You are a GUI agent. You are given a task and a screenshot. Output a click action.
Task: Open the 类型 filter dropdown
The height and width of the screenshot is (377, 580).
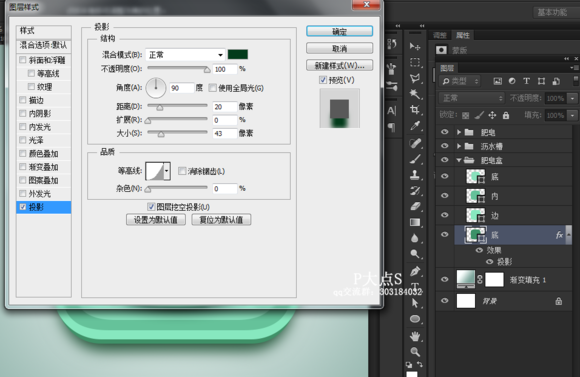coord(460,81)
